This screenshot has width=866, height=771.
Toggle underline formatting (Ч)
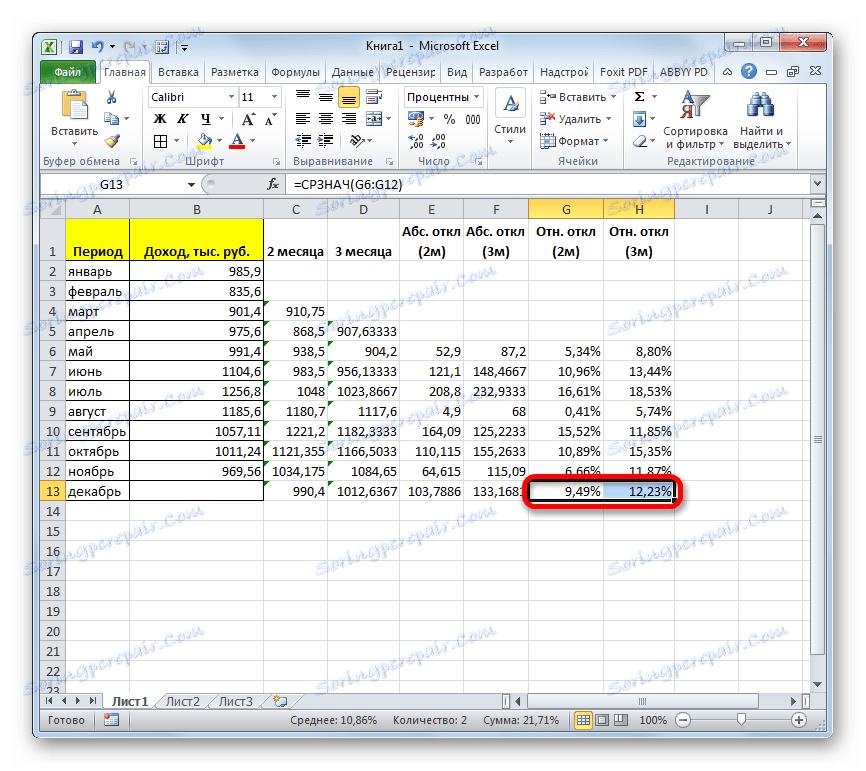204,119
